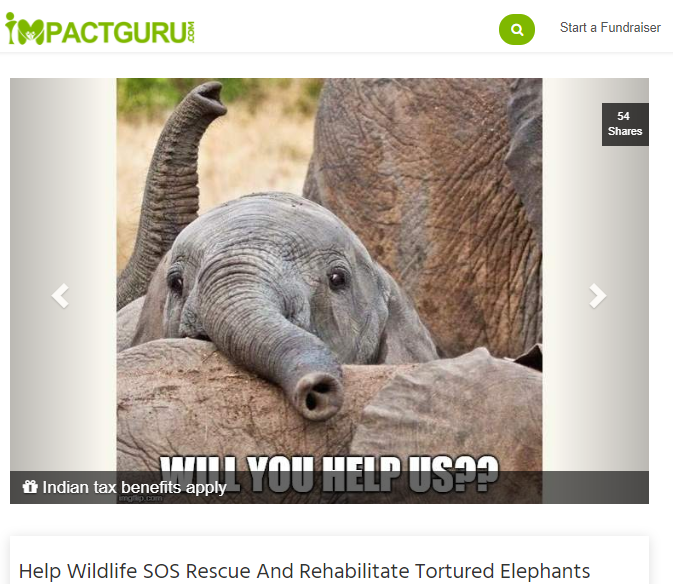Advance to the next slideshow image
This screenshot has height=584, width=673.
[x=597, y=296]
